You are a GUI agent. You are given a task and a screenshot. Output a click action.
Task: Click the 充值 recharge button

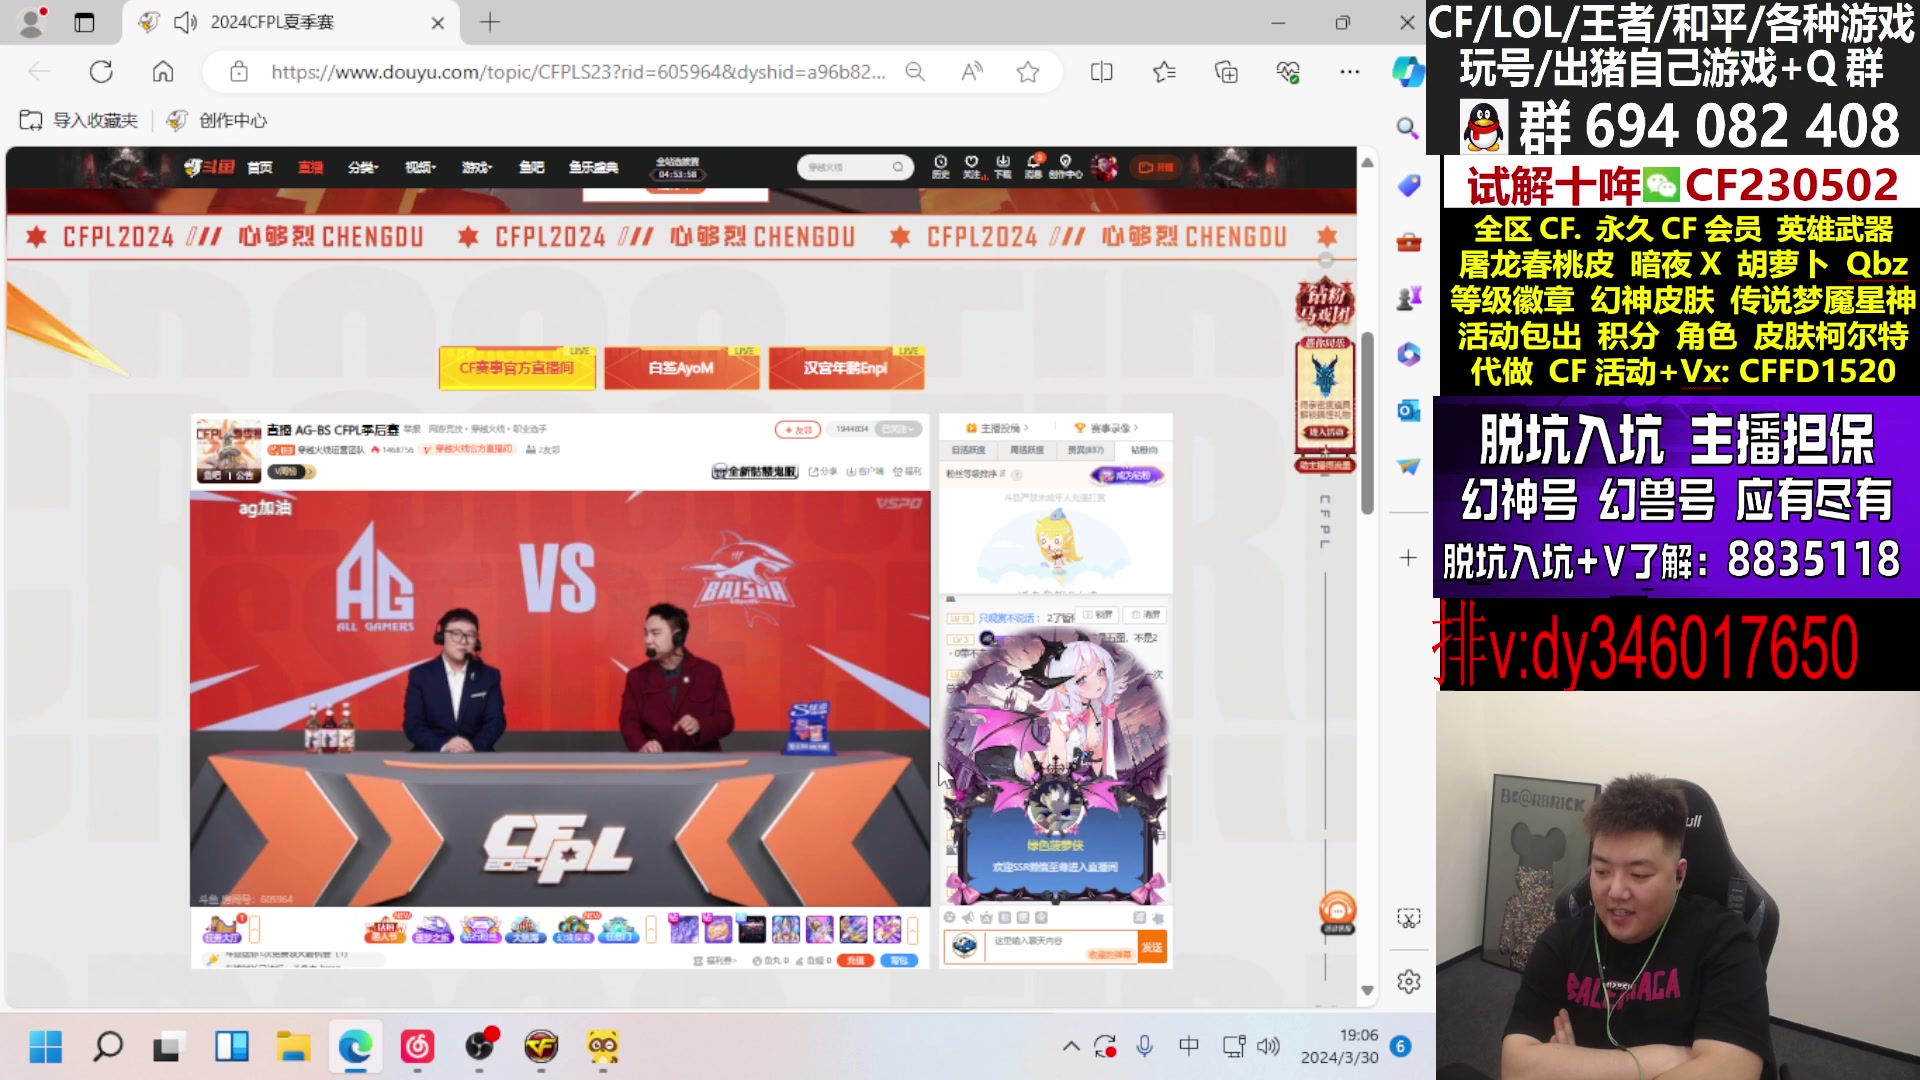(x=856, y=960)
